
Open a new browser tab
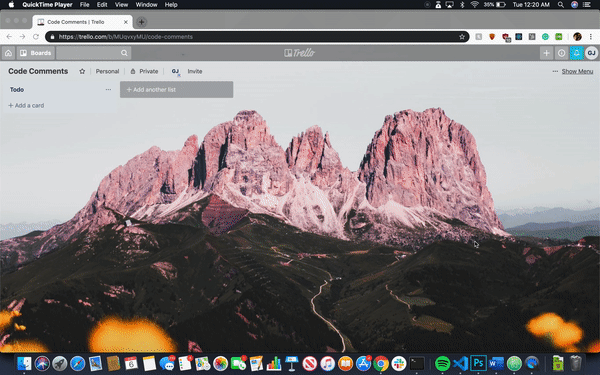(141, 22)
